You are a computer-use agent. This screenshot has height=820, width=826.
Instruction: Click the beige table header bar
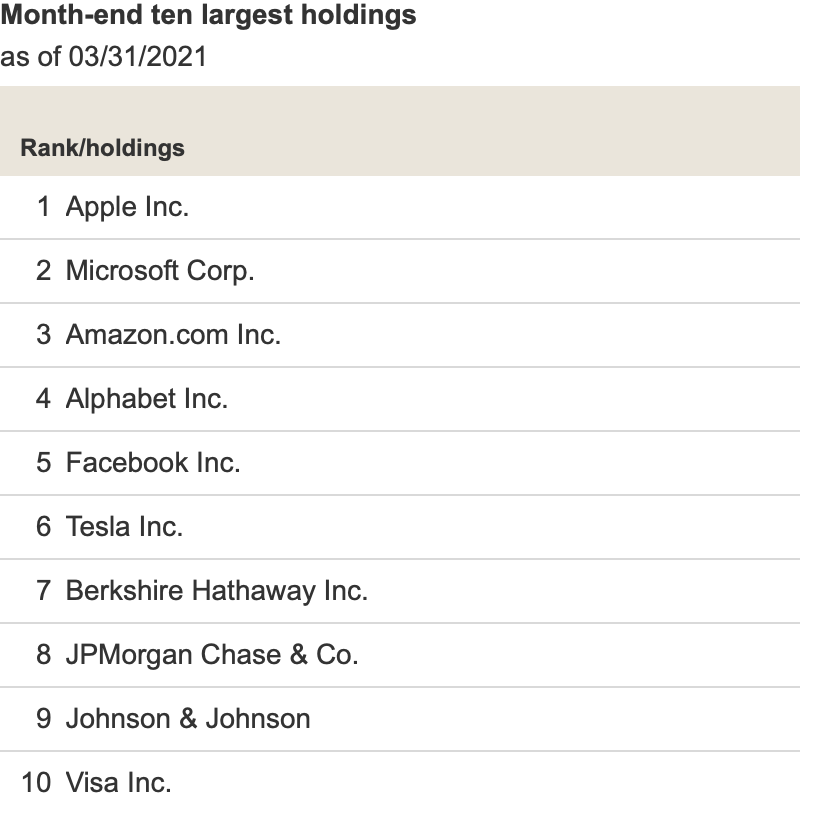[x=400, y=131]
